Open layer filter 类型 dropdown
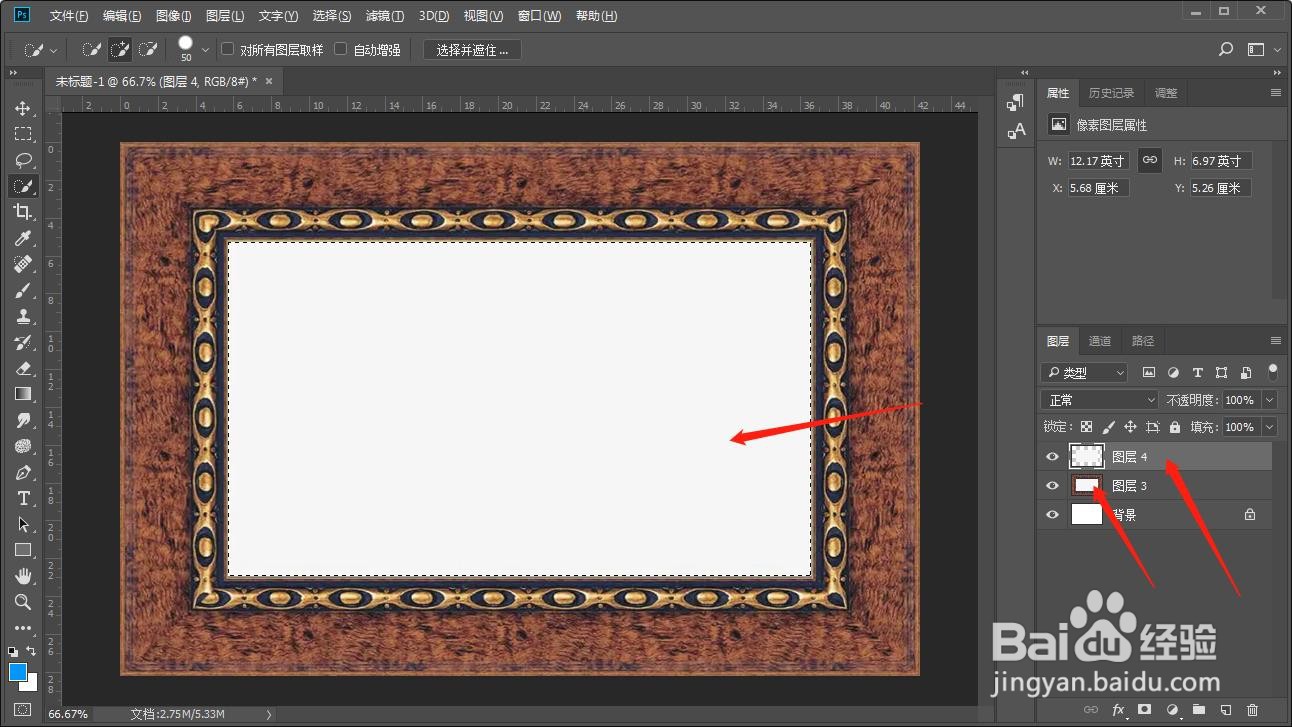 (x=1084, y=372)
